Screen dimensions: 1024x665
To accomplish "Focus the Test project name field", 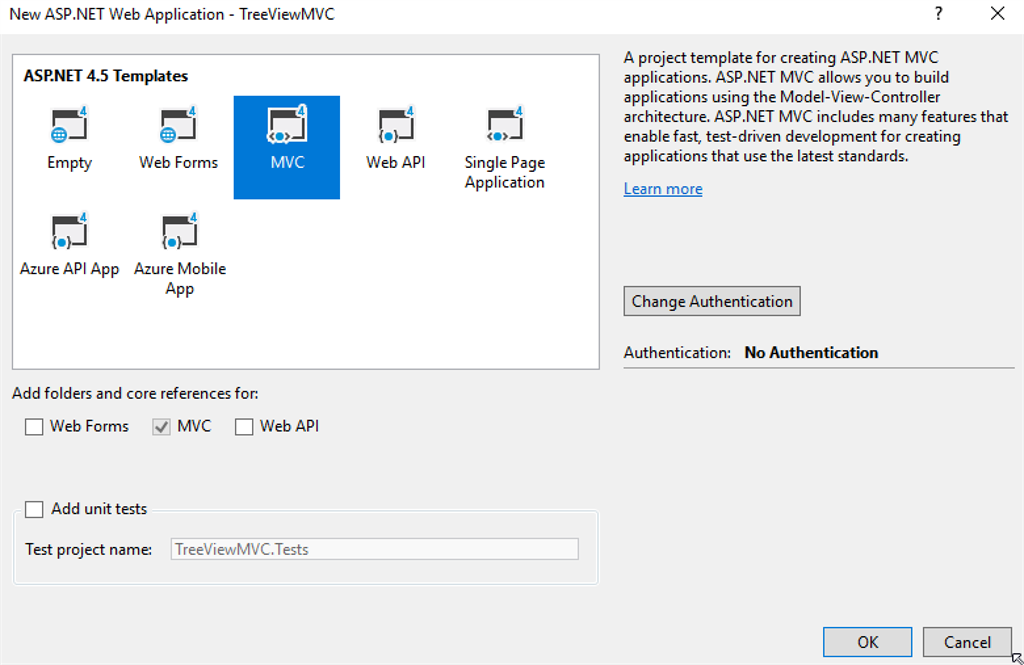I will (374, 549).
